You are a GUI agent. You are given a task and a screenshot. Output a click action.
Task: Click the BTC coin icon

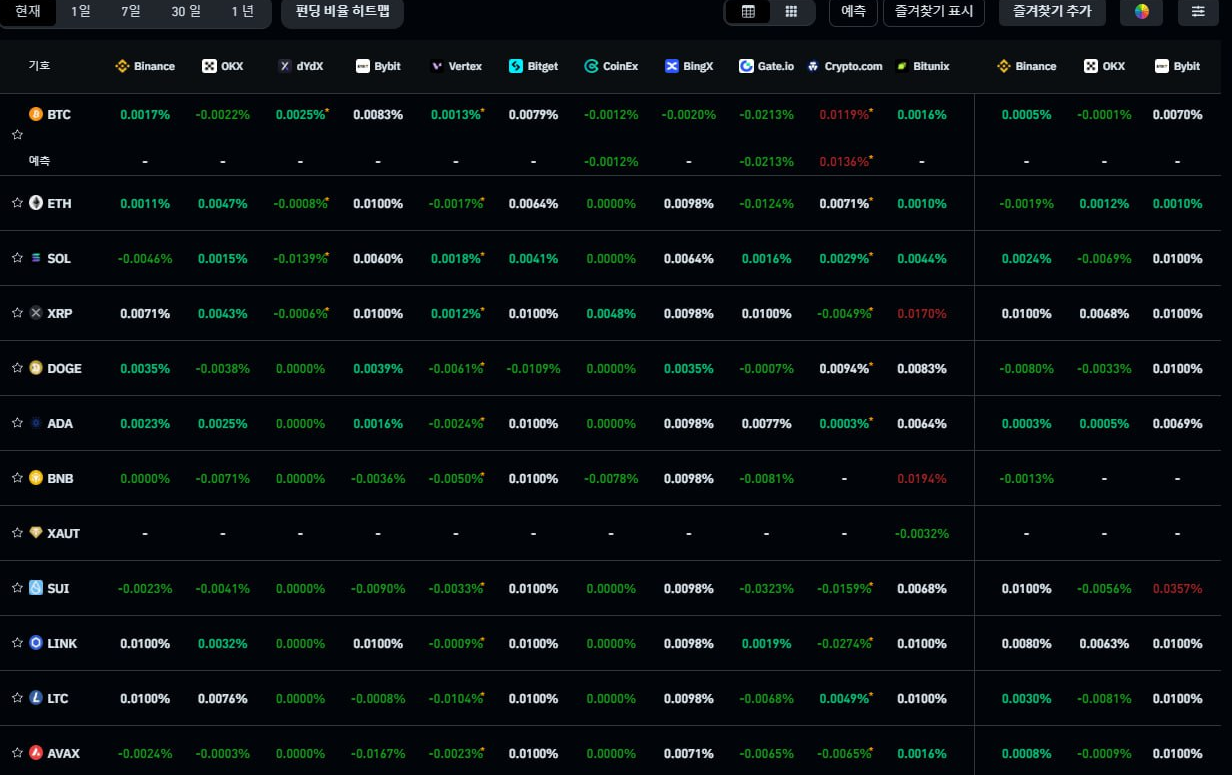(36, 114)
